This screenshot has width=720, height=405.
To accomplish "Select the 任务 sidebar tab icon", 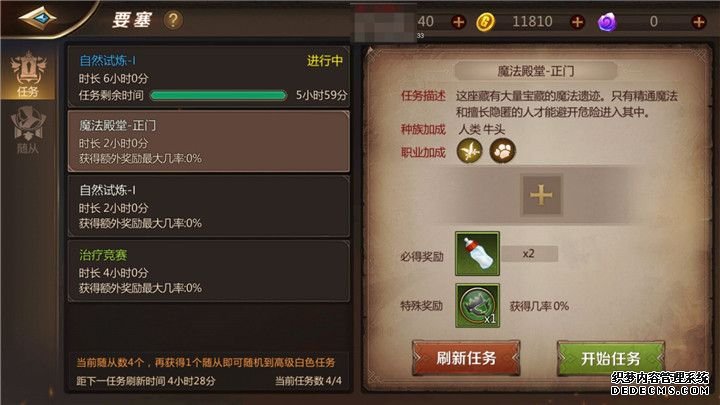I will tap(28, 75).
